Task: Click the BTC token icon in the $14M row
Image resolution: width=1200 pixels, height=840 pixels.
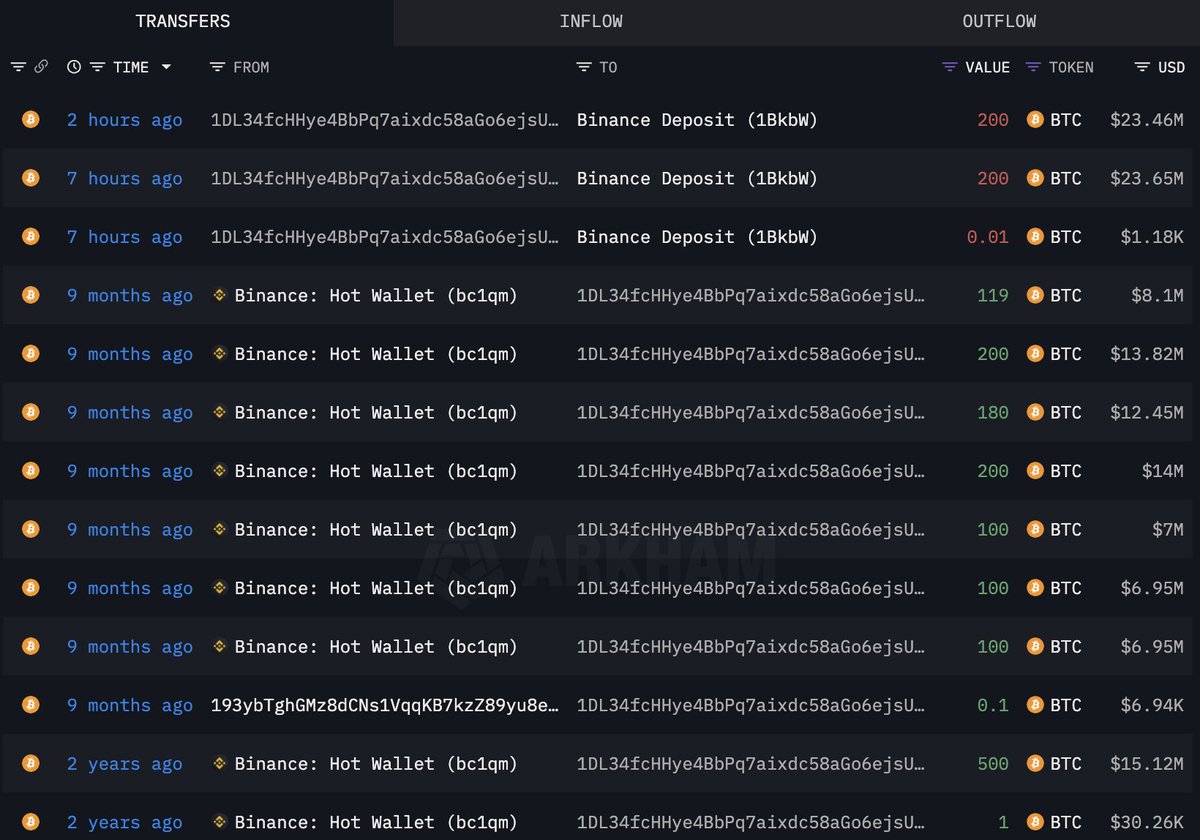Action: click(1035, 471)
